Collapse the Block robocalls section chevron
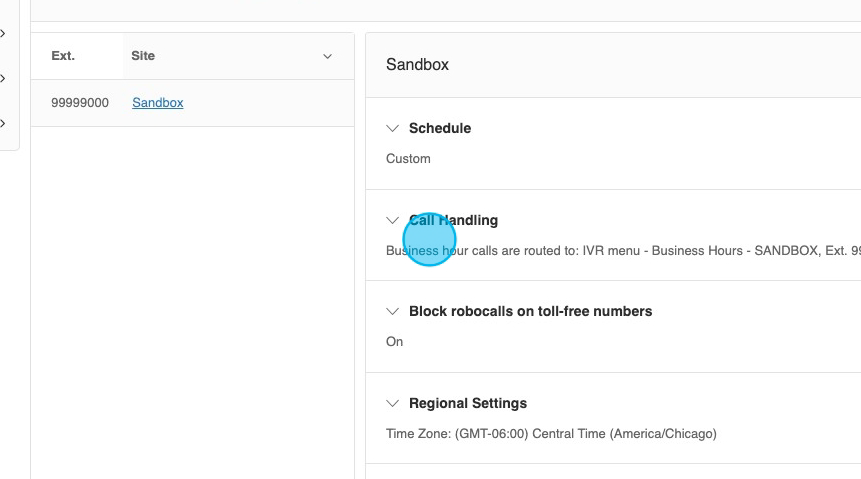Viewport: 861px width, 479px height. [393, 311]
